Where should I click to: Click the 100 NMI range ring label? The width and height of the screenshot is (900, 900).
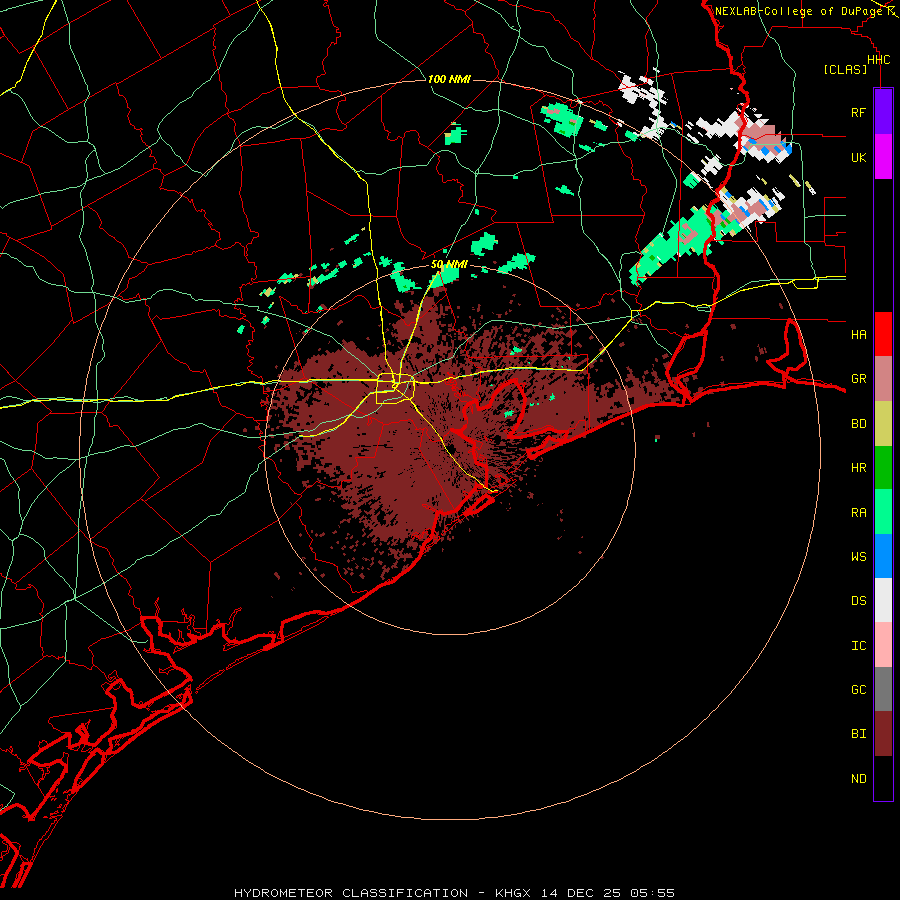coord(449,79)
